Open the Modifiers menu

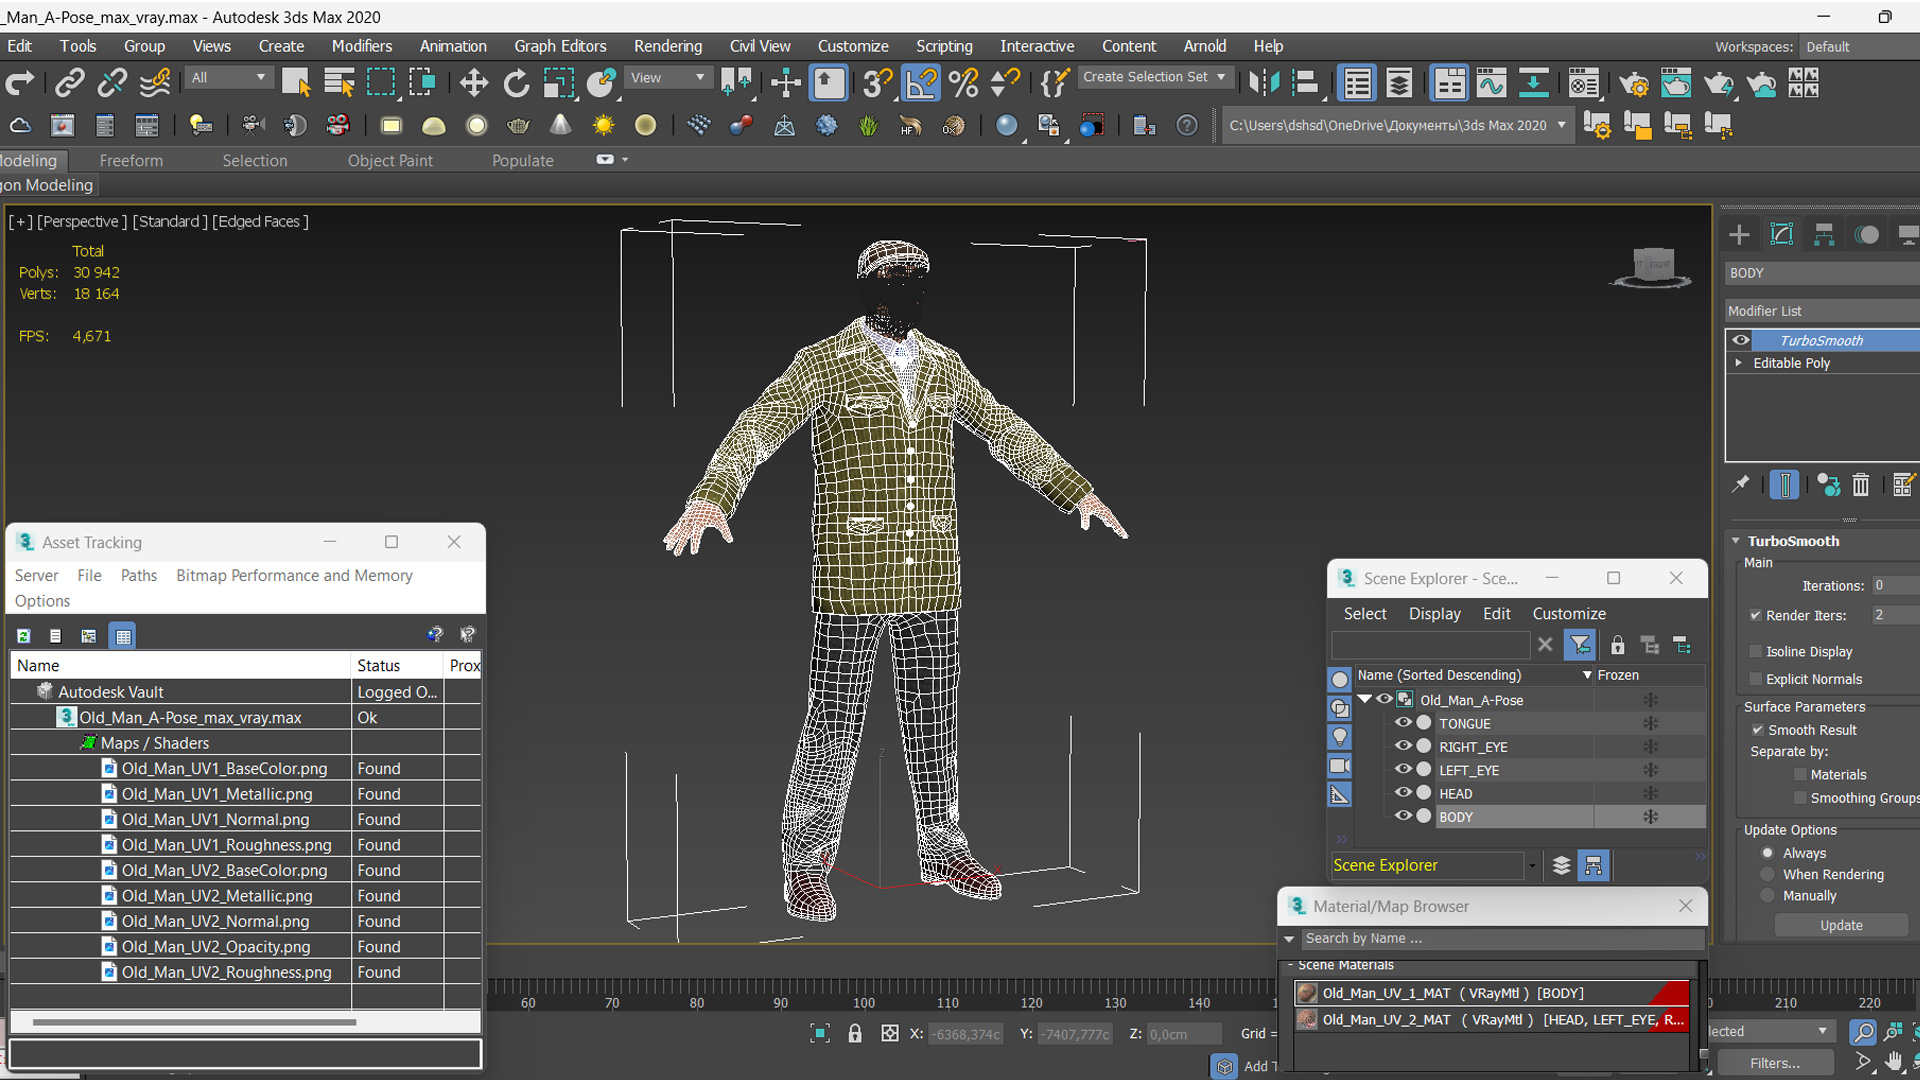[x=360, y=46]
